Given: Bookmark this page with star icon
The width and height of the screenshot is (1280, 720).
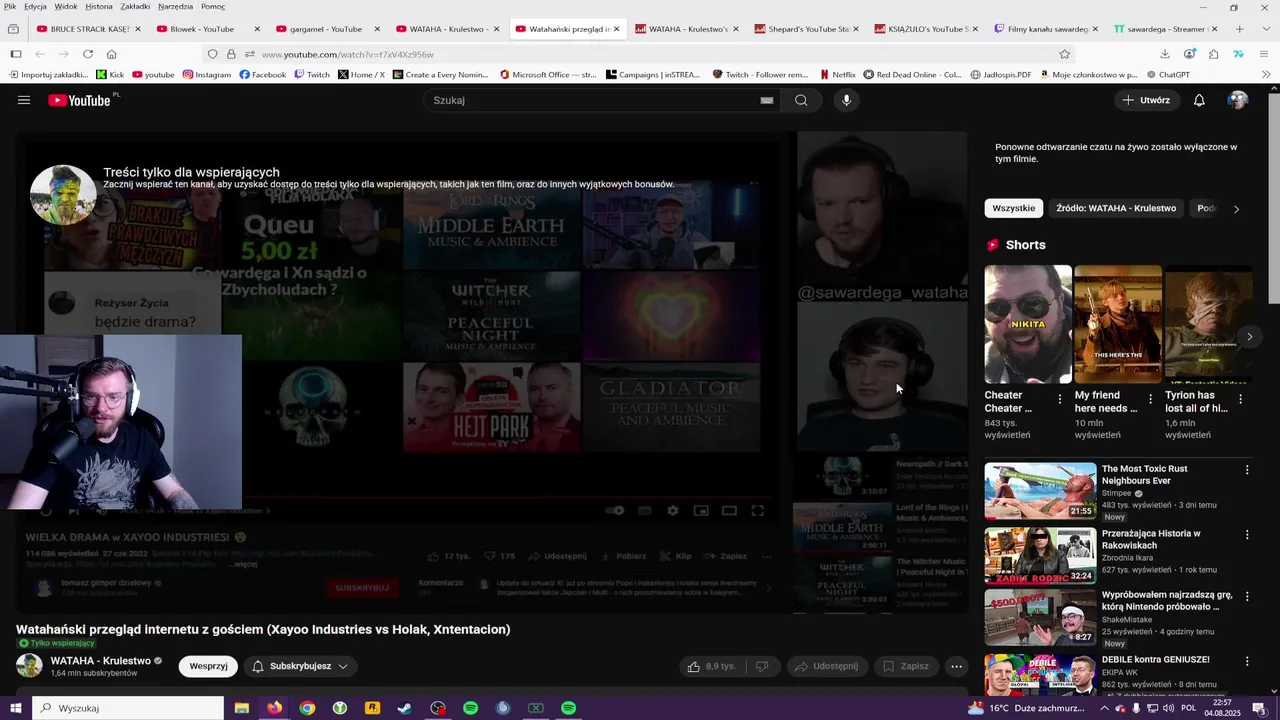Looking at the screenshot, I should [1064, 54].
